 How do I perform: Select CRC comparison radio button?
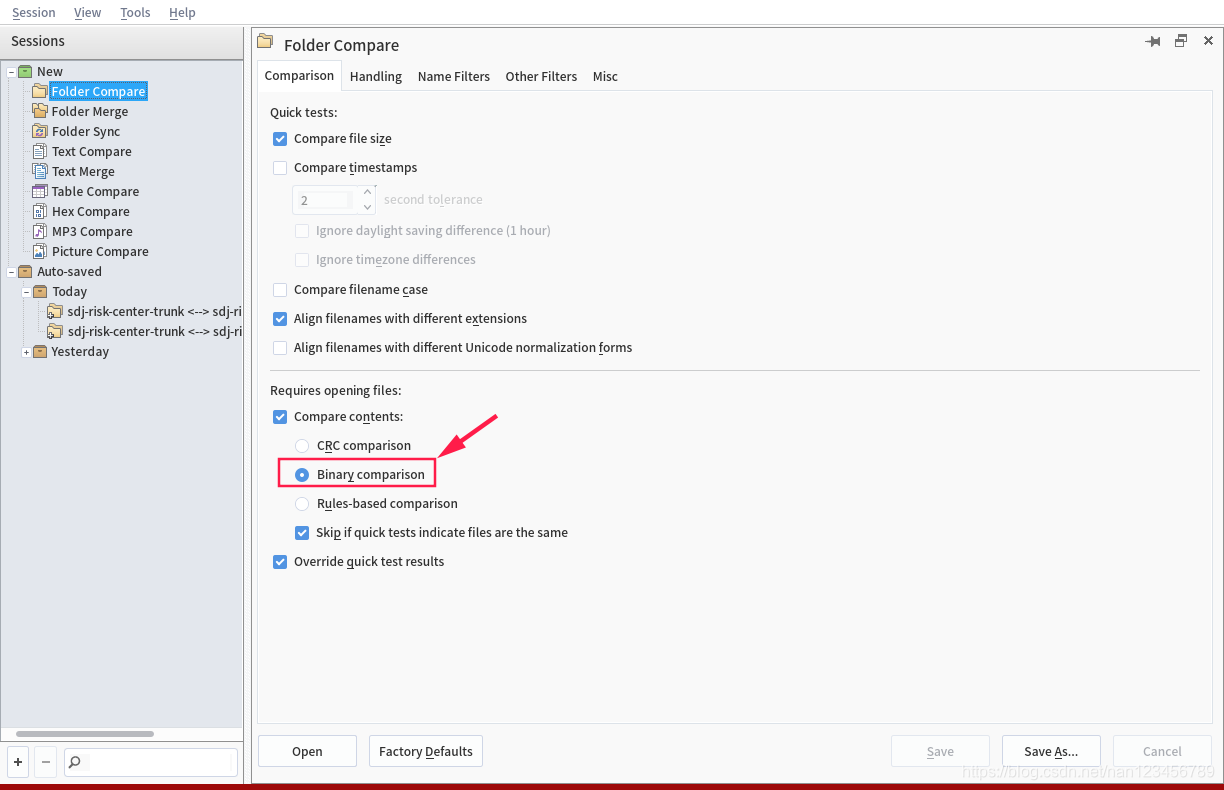[302, 446]
